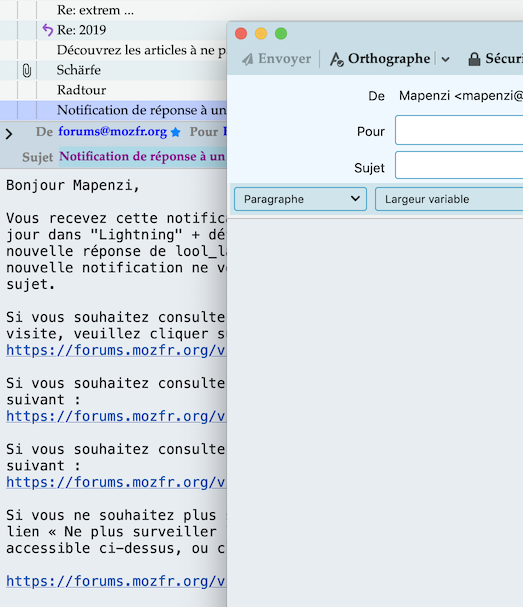Click the Pour recipient input field

point(459,130)
